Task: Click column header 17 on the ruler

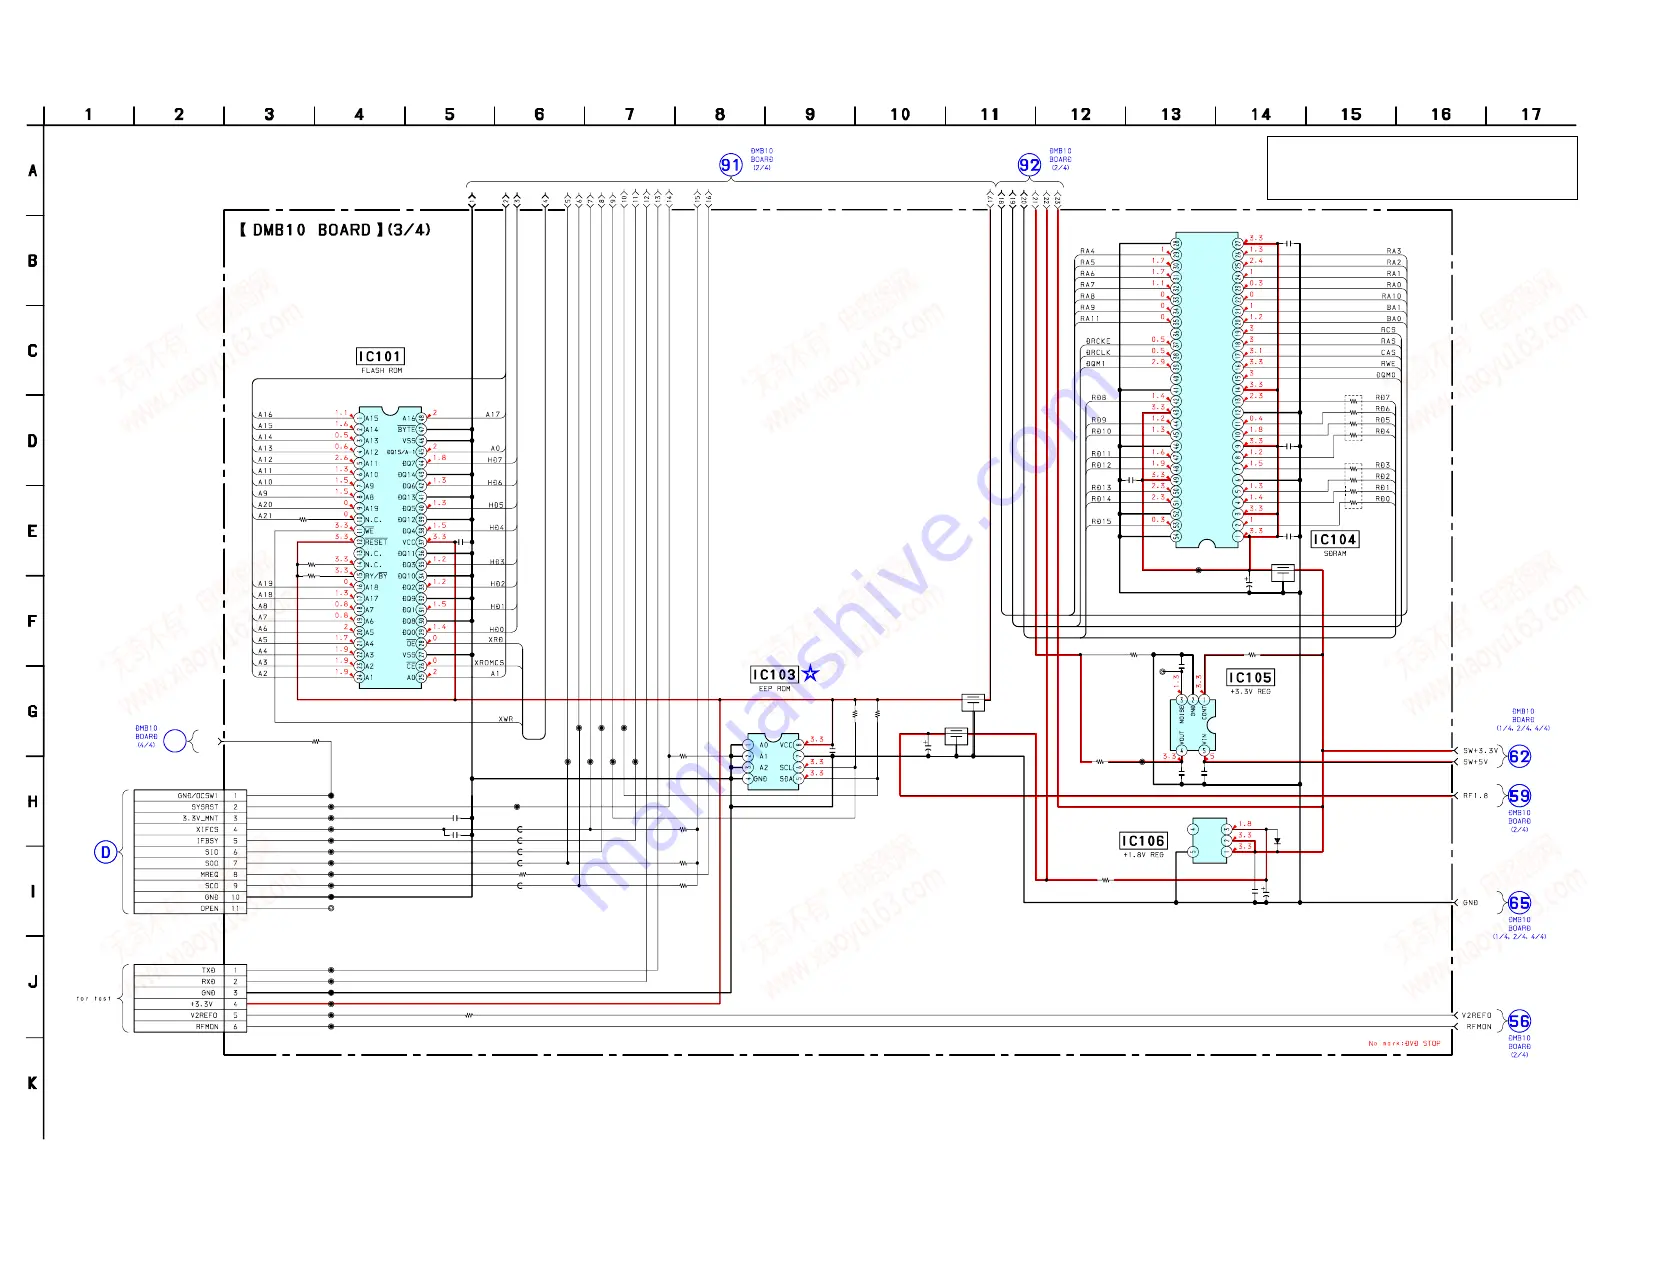Action: [1531, 114]
